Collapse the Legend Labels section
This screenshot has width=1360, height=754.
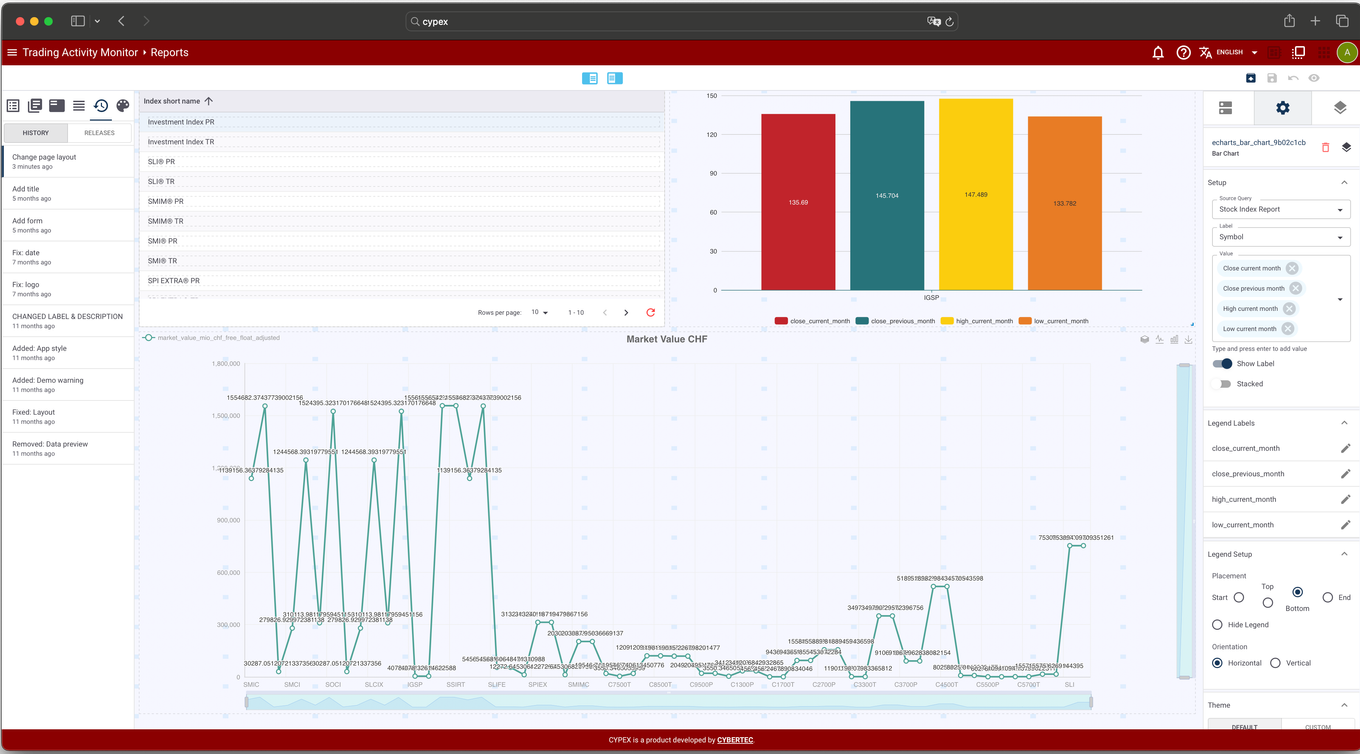[x=1343, y=424]
